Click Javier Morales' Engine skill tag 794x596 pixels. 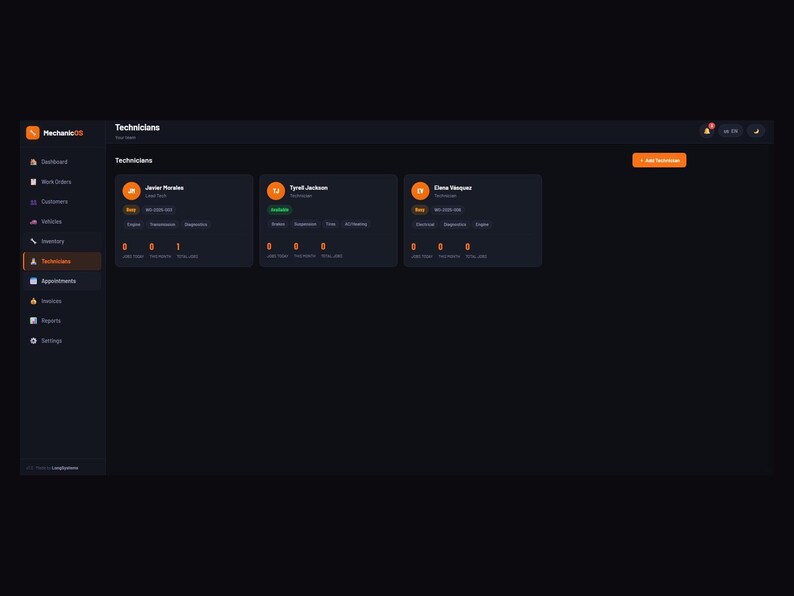tap(134, 225)
